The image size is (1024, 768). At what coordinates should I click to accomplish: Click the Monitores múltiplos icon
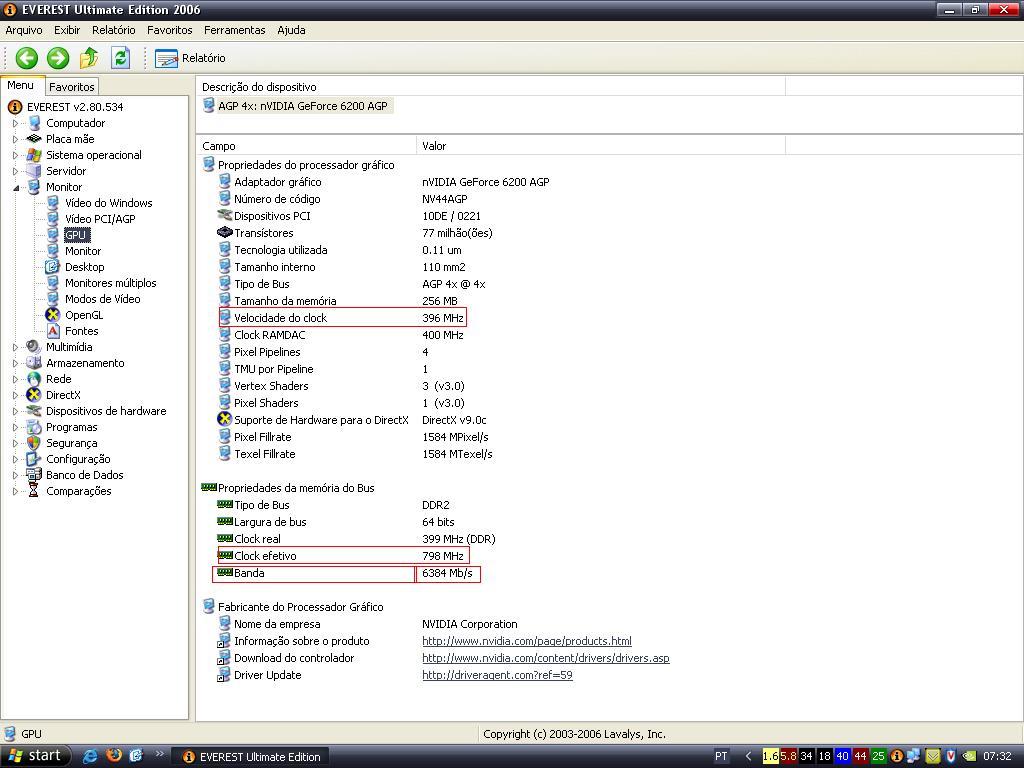click(52, 283)
